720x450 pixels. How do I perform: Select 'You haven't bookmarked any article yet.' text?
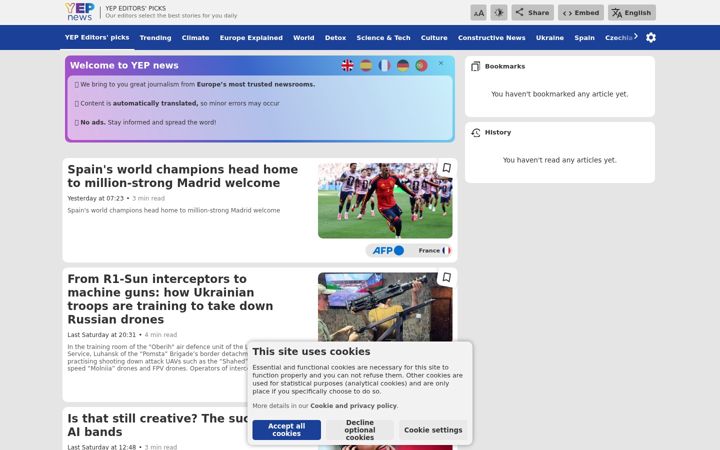pyautogui.click(x=559, y=94)
